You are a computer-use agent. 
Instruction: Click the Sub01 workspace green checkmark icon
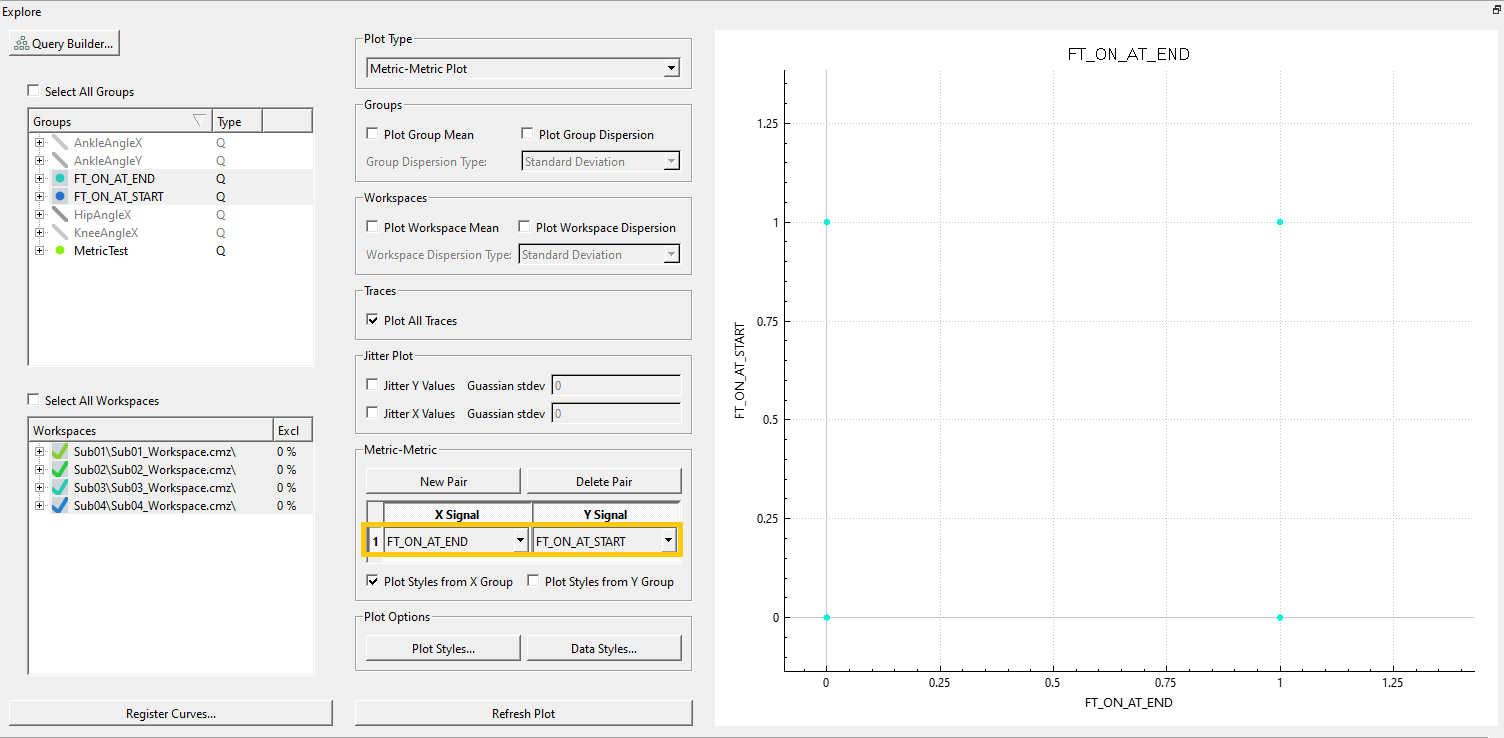coord(60,452)
